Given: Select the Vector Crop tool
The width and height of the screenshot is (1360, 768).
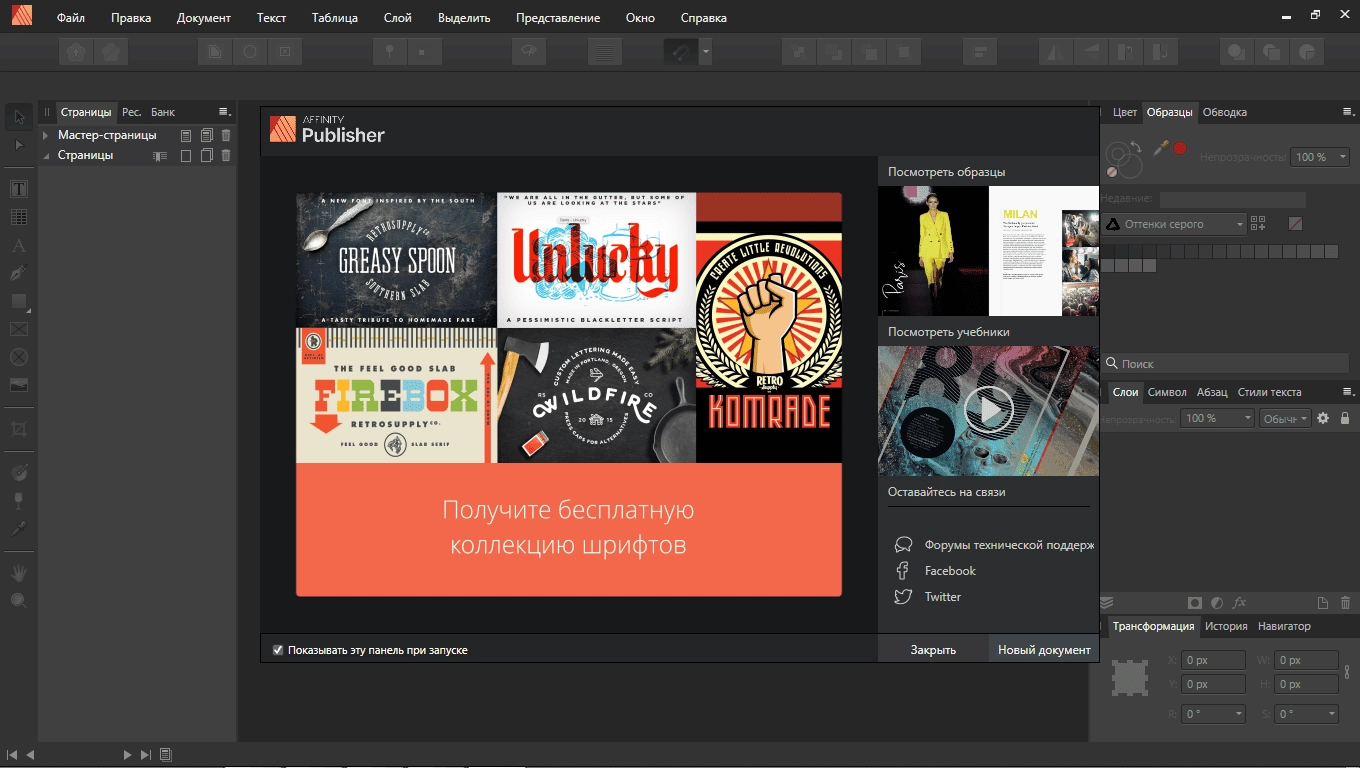Looking at the screenshot, I should pos(19,429).
